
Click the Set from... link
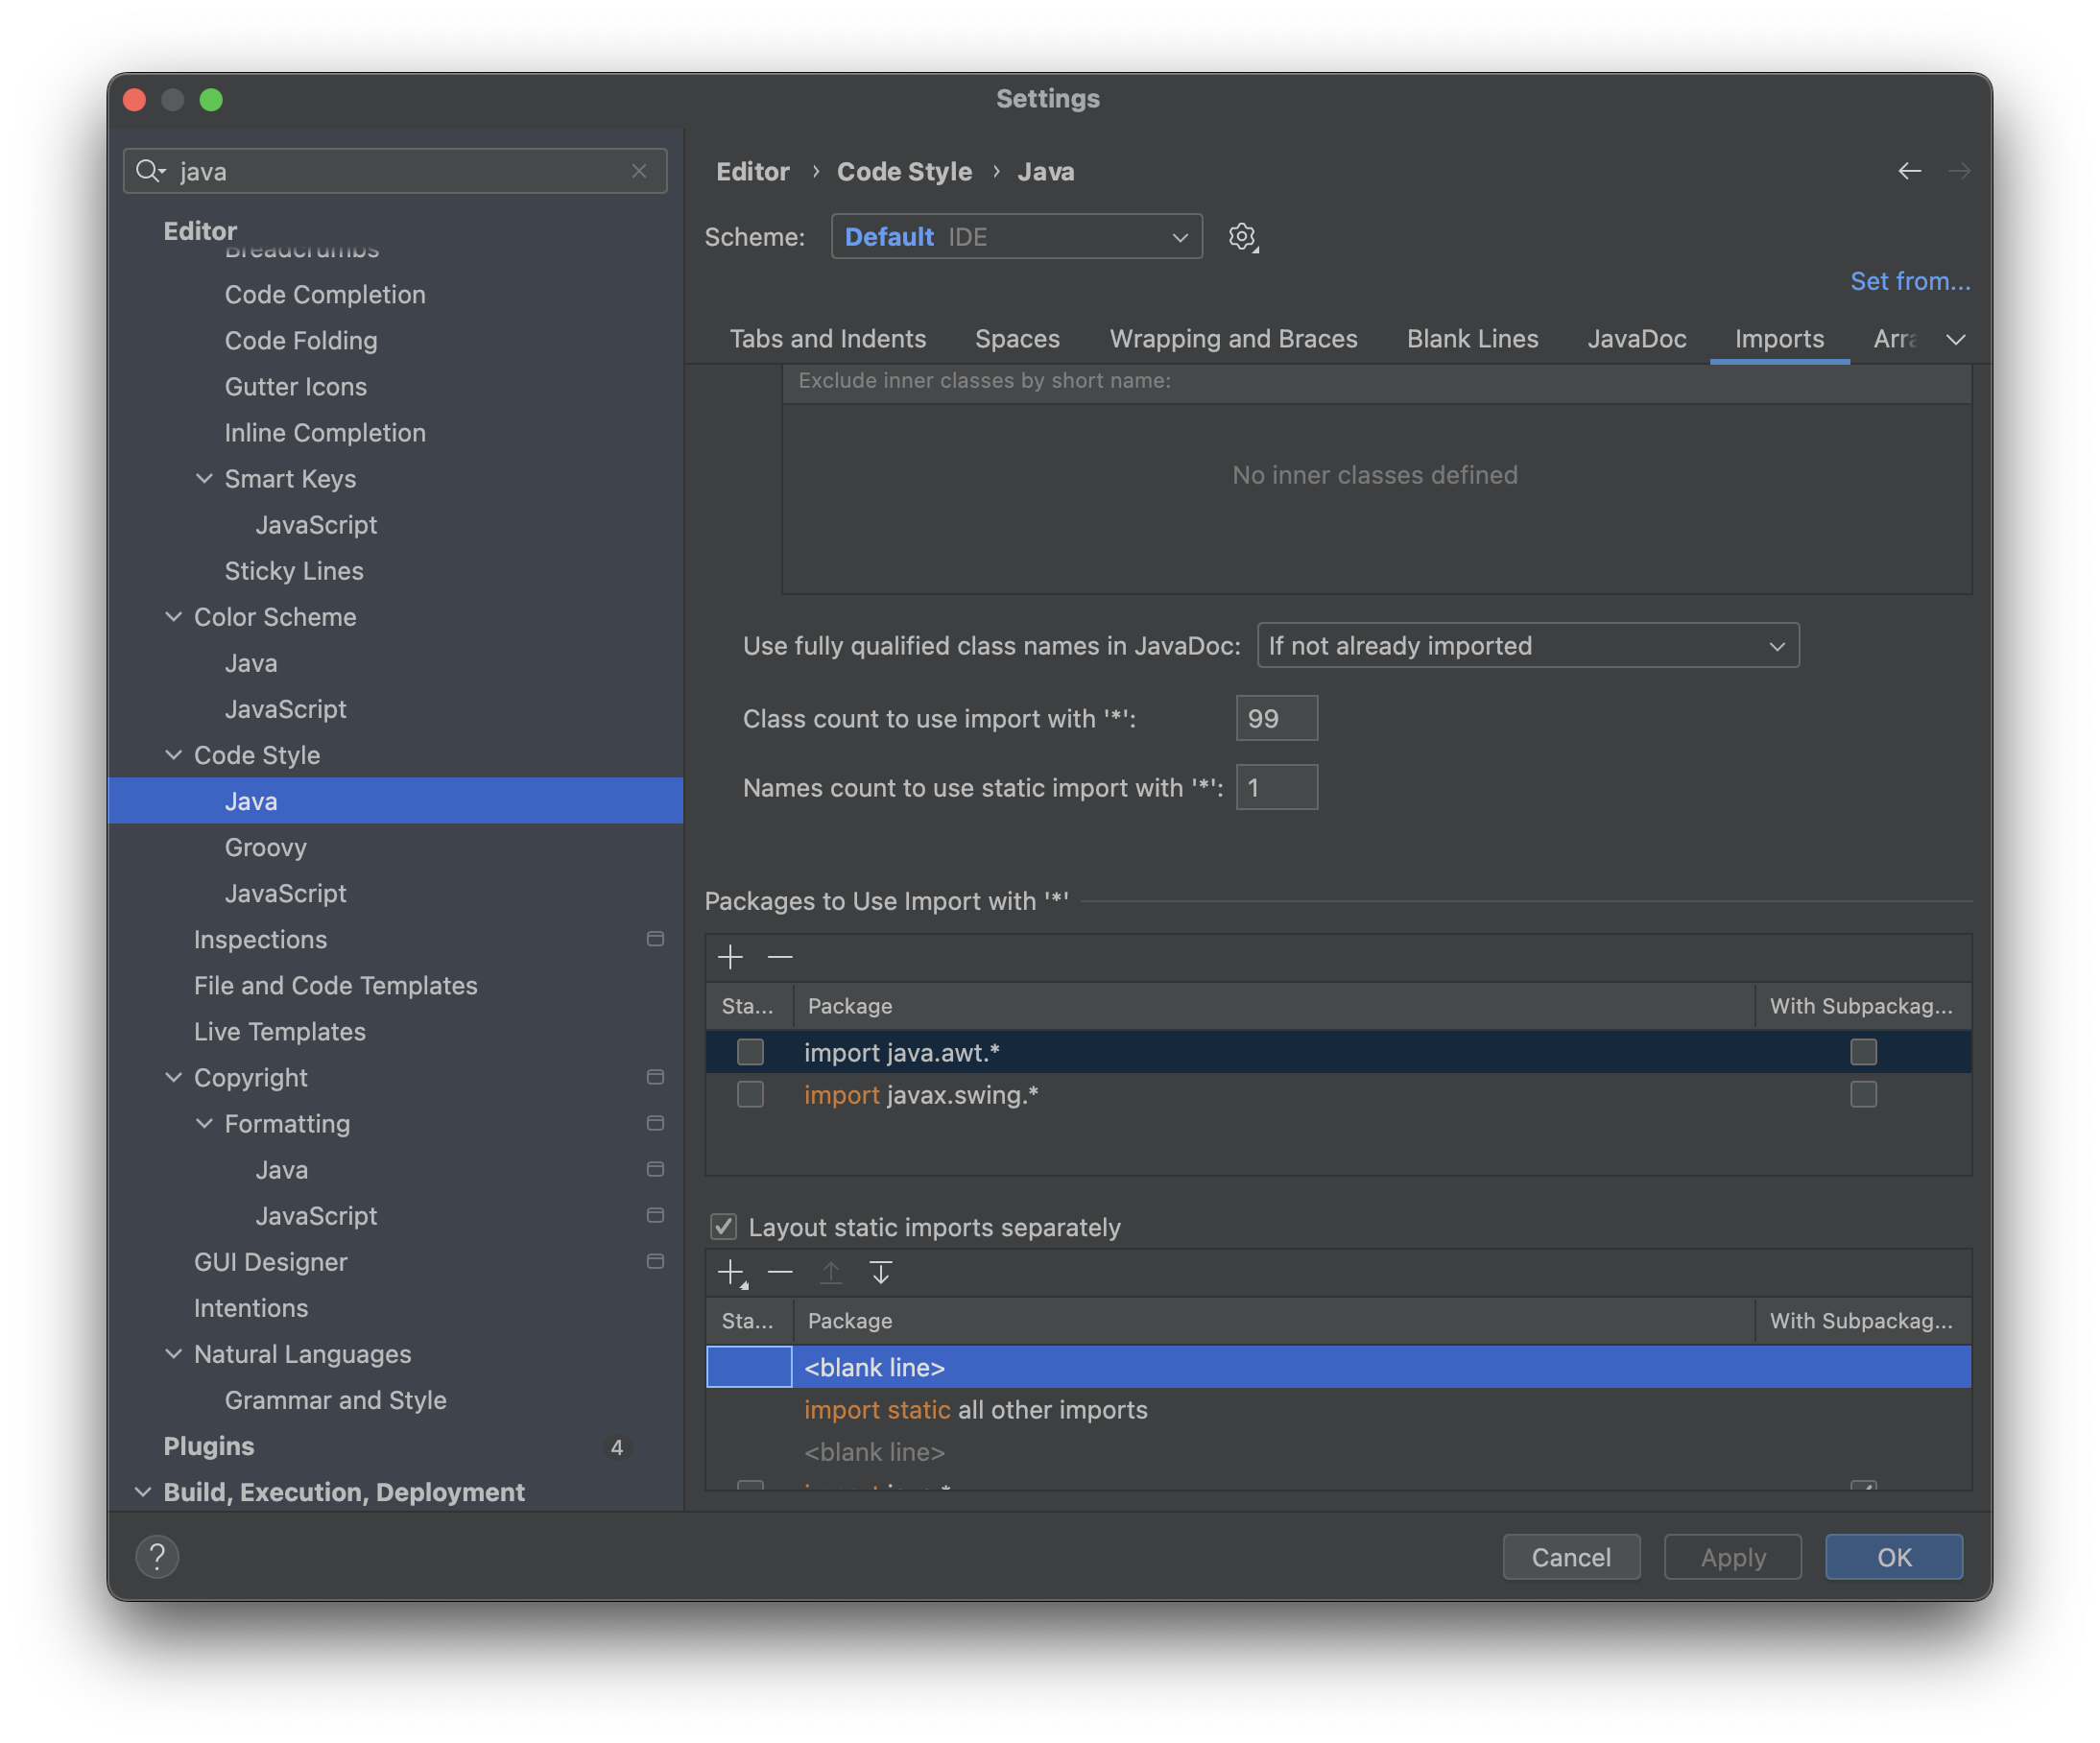[x=1909, y=281]
